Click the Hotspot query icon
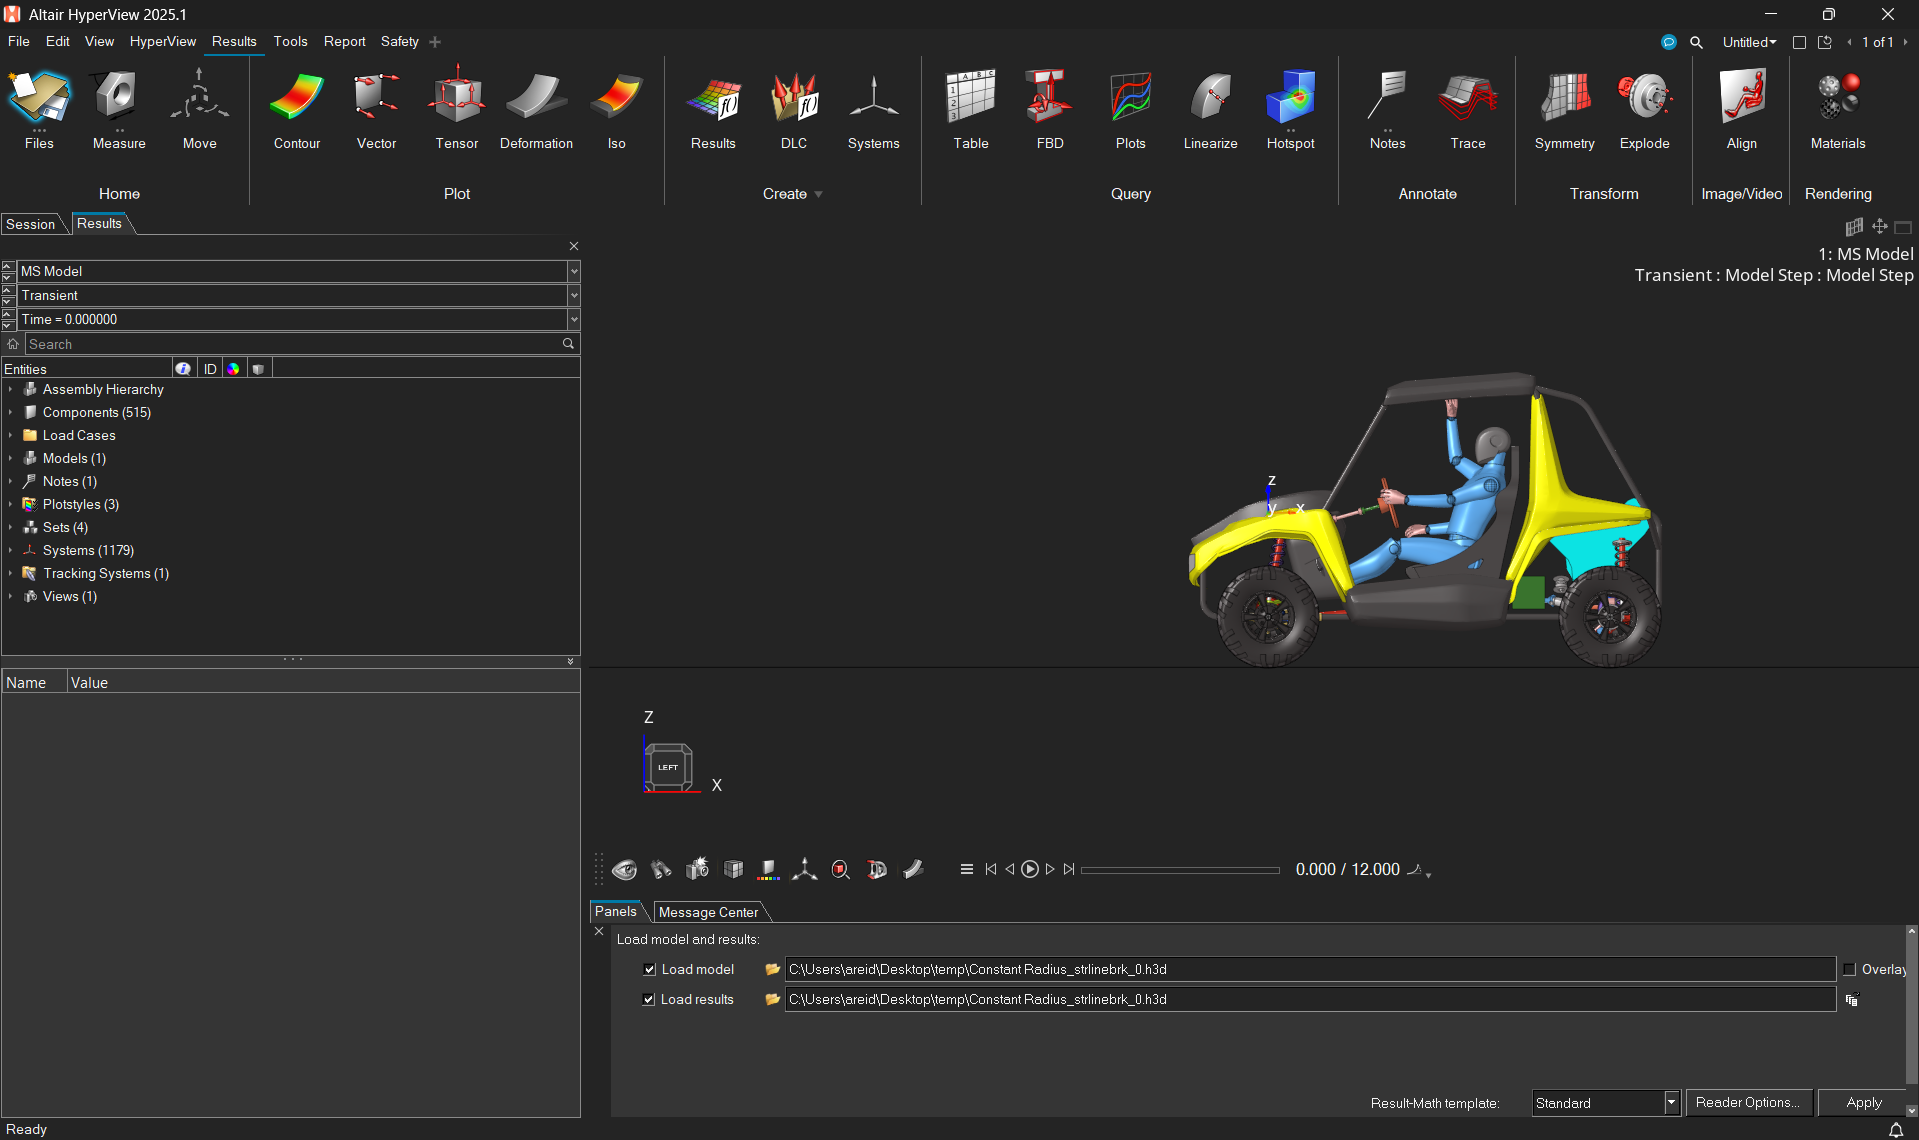The width and height of the screenshot is (1919, 1140). pos(1290,110)
